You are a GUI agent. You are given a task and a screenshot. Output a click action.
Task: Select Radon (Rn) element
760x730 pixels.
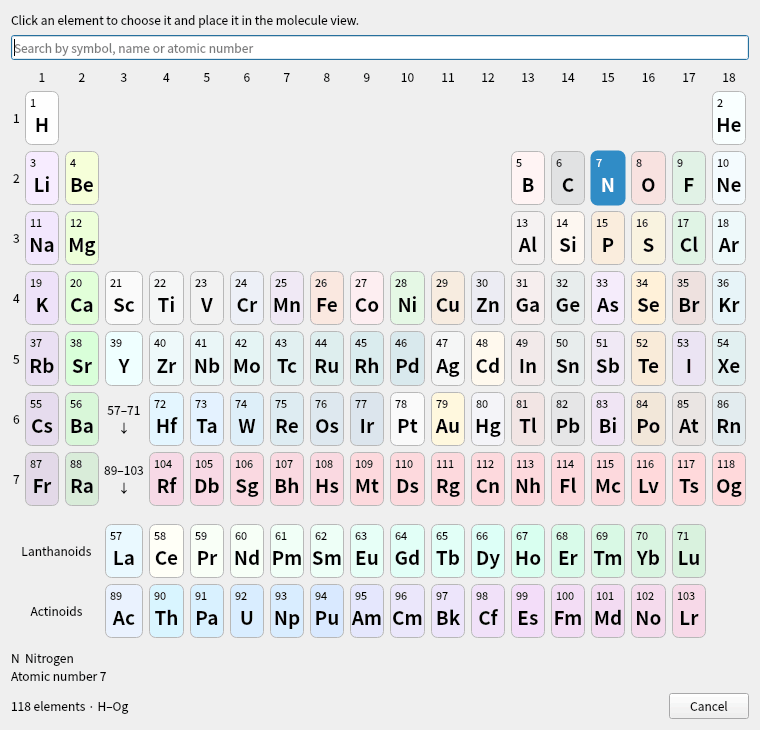pos(729,419)
